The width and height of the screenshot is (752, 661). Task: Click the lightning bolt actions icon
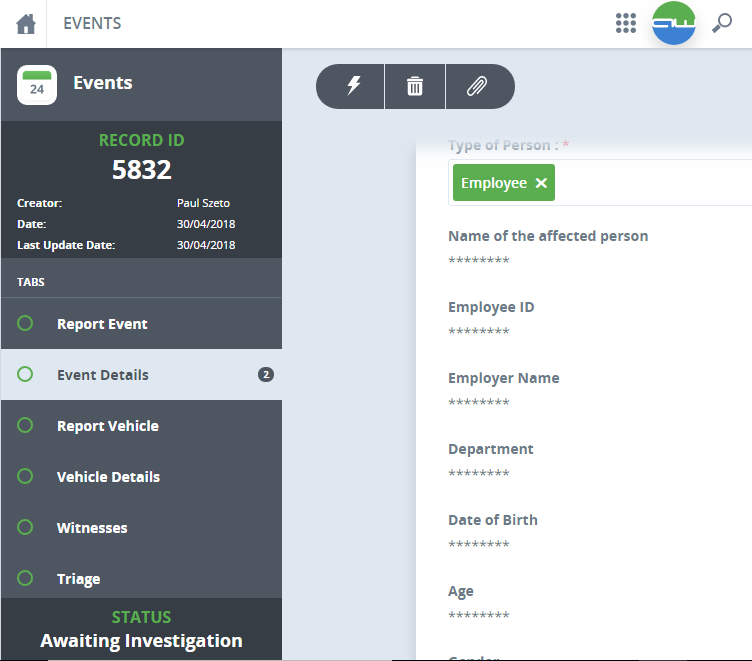click(x=353, y=86)
